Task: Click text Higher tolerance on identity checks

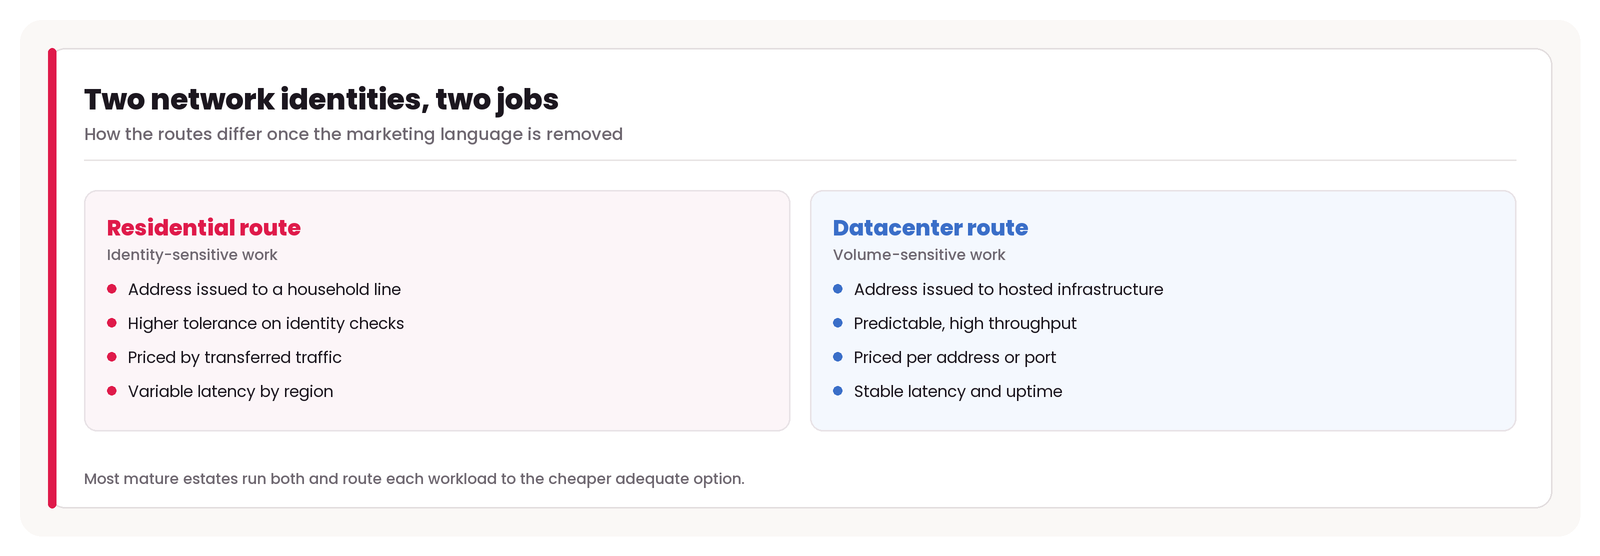Action: tap(266, 323)
